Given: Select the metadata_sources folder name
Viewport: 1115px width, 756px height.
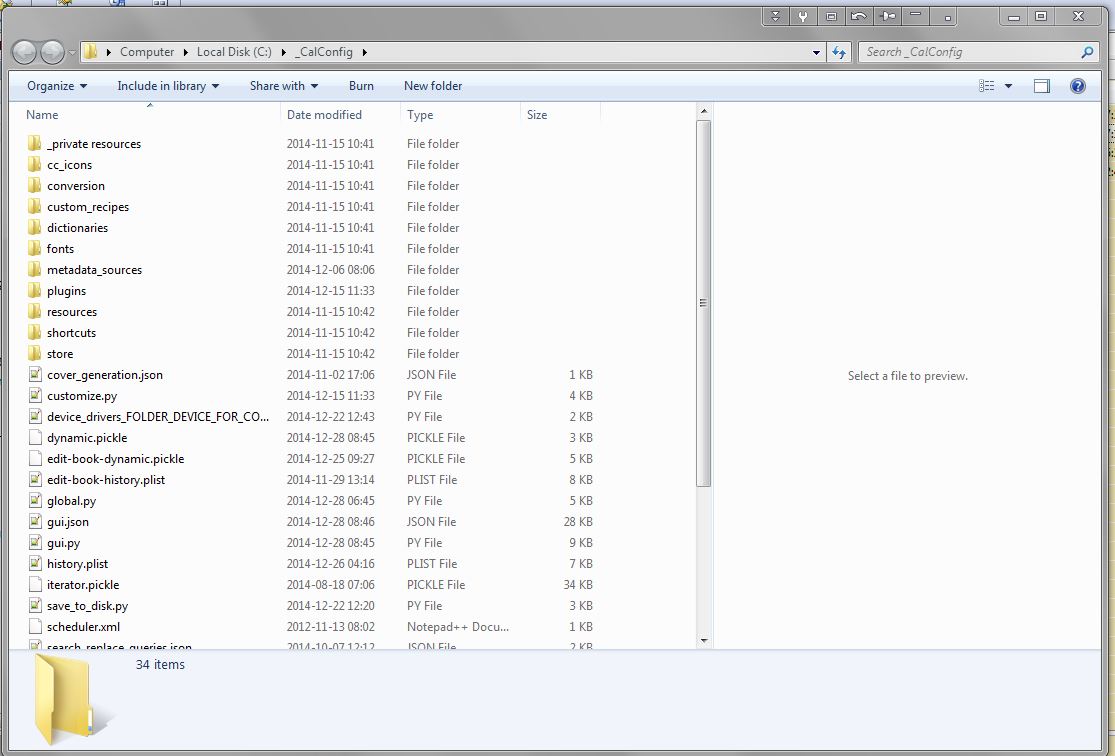Looking at the screenshot, I should pyautogui.click(x=95, y=270).
